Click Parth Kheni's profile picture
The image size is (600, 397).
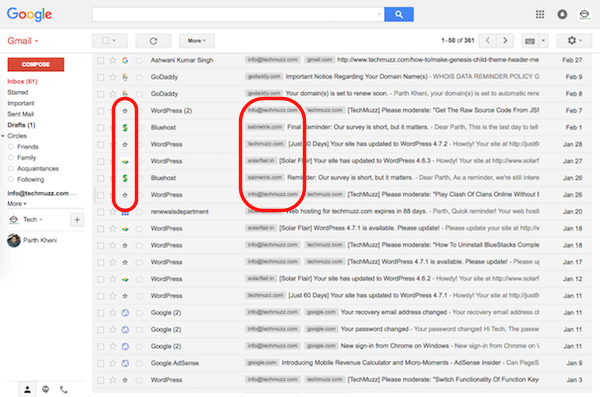[x=14, y=240]
